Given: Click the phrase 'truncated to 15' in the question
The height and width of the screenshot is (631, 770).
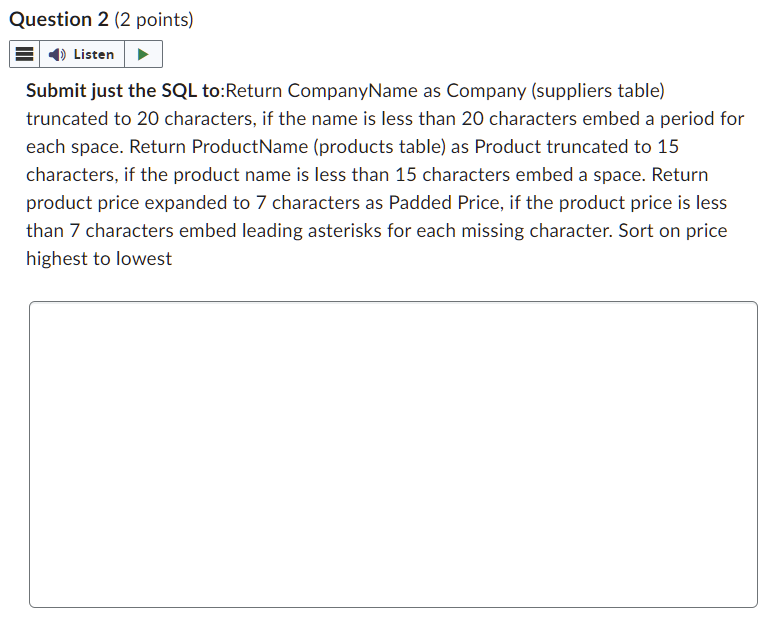Looking at the screenshot, I should 612,147.
